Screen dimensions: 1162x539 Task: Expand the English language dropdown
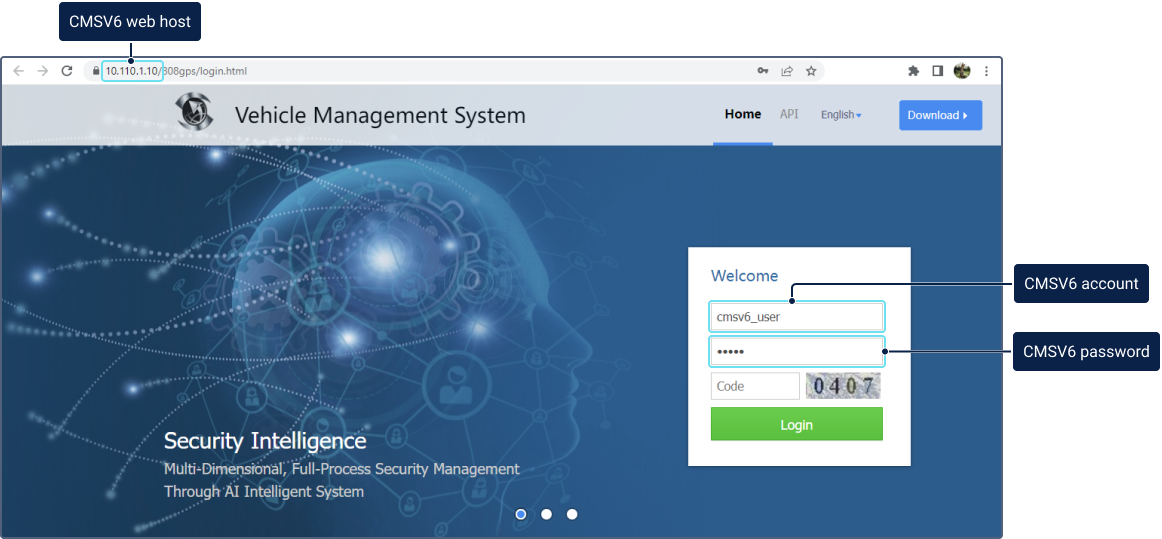[x=841, y=115]
